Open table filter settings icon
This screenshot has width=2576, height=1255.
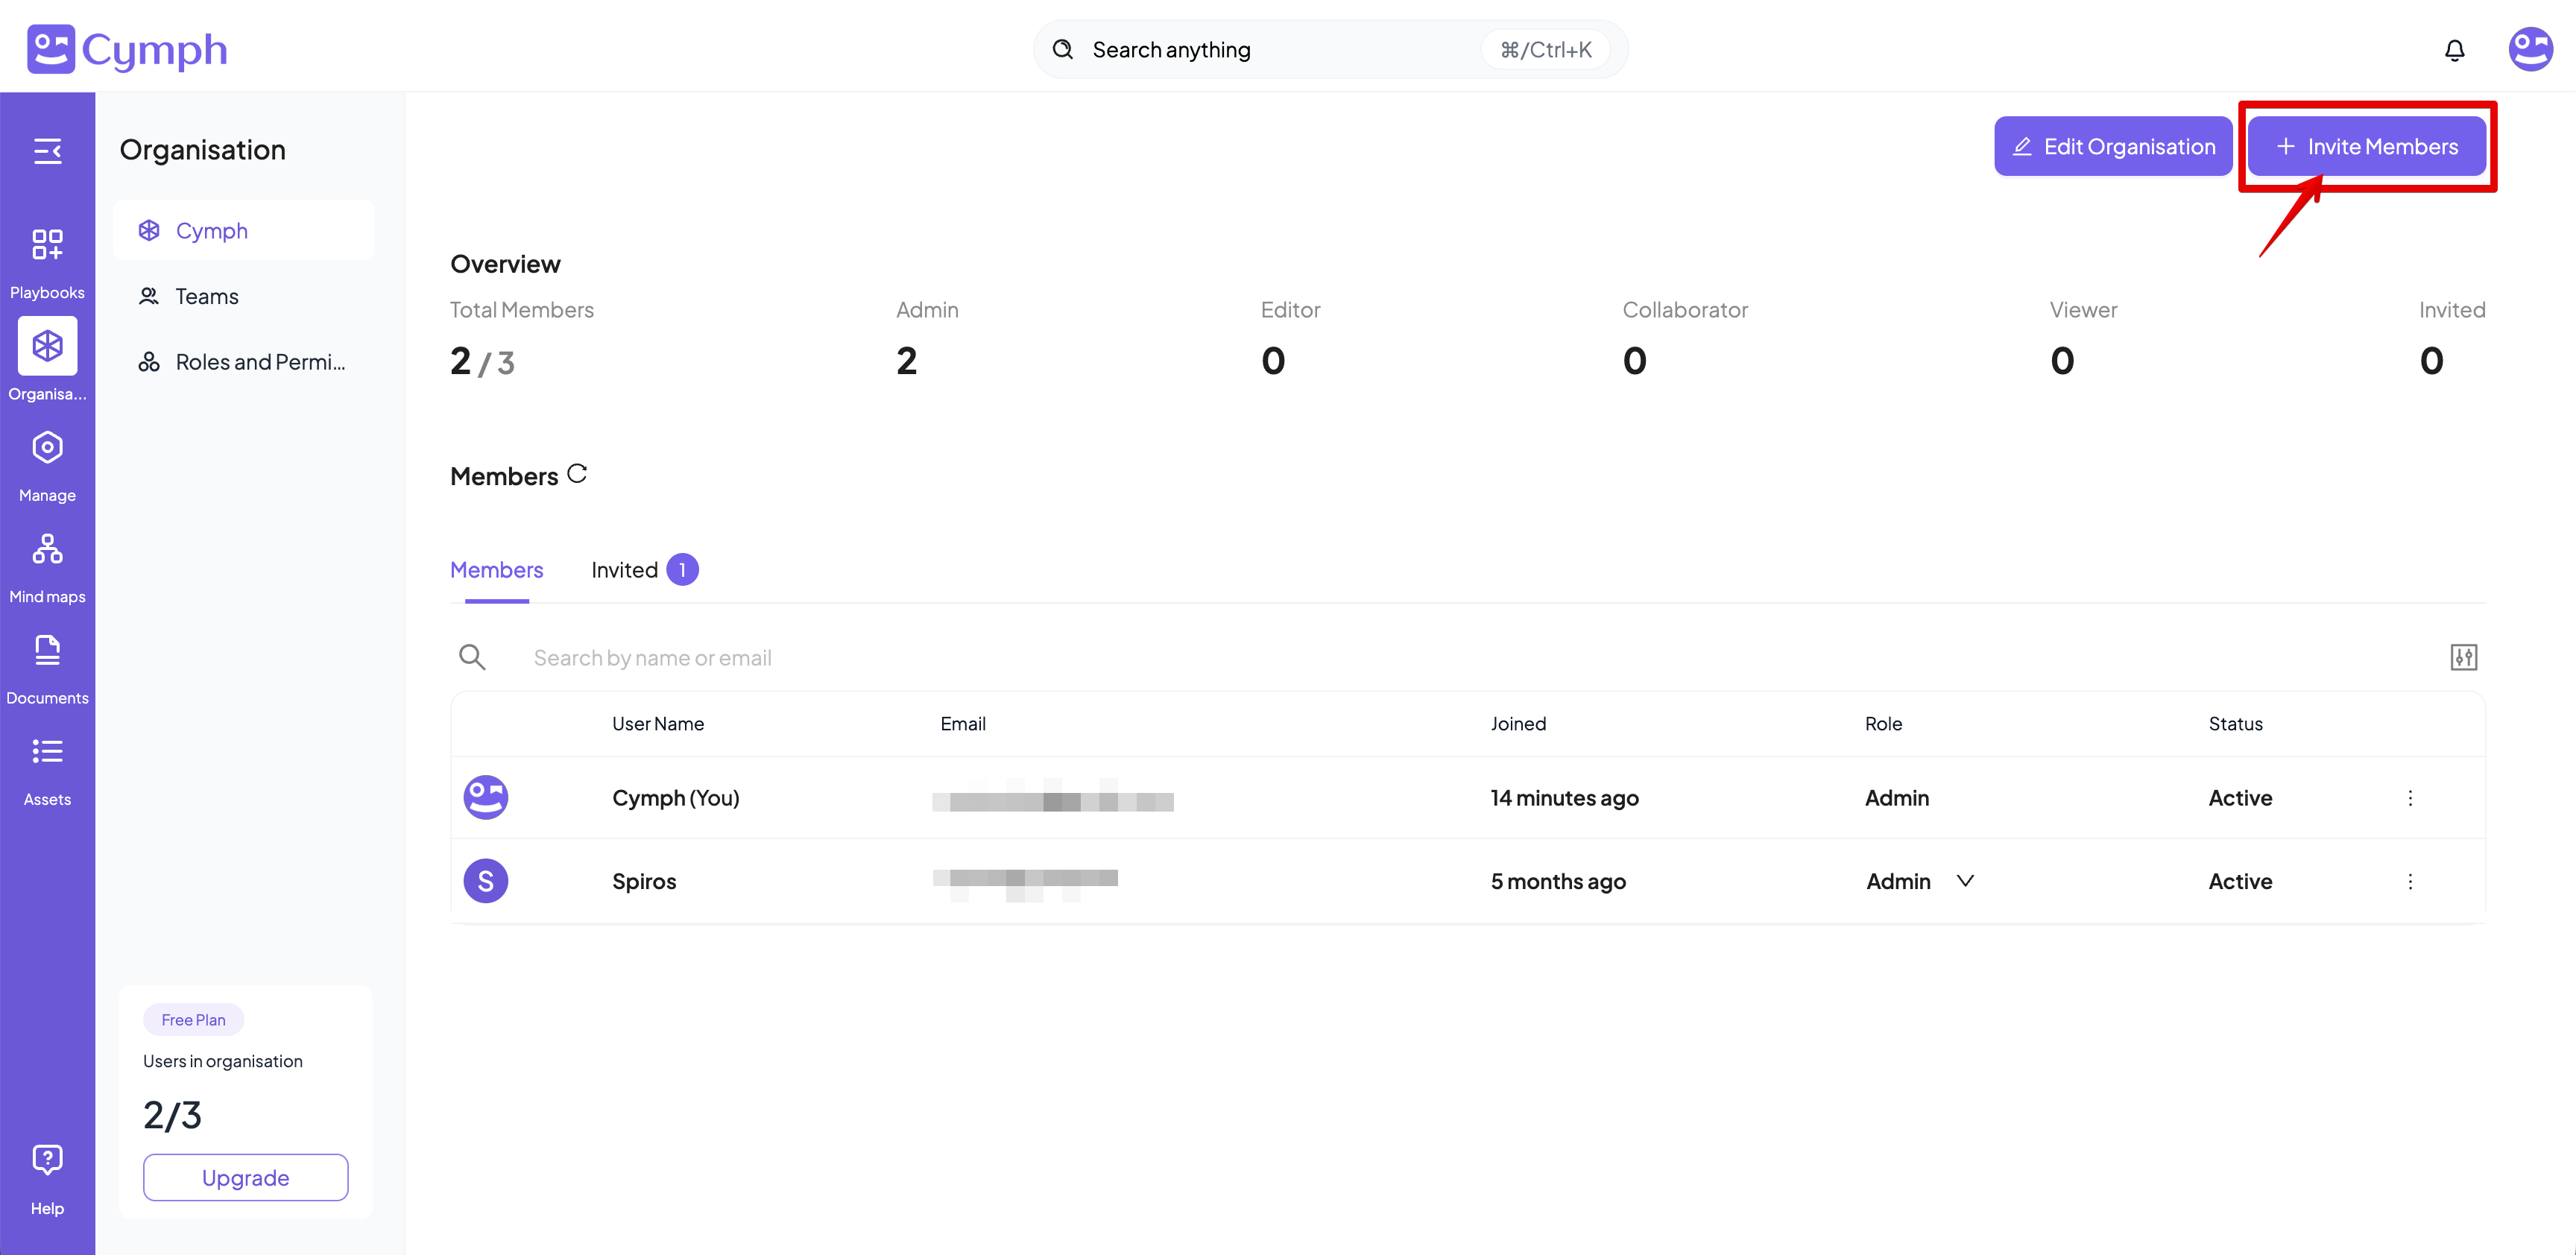tap(2463, 657)
